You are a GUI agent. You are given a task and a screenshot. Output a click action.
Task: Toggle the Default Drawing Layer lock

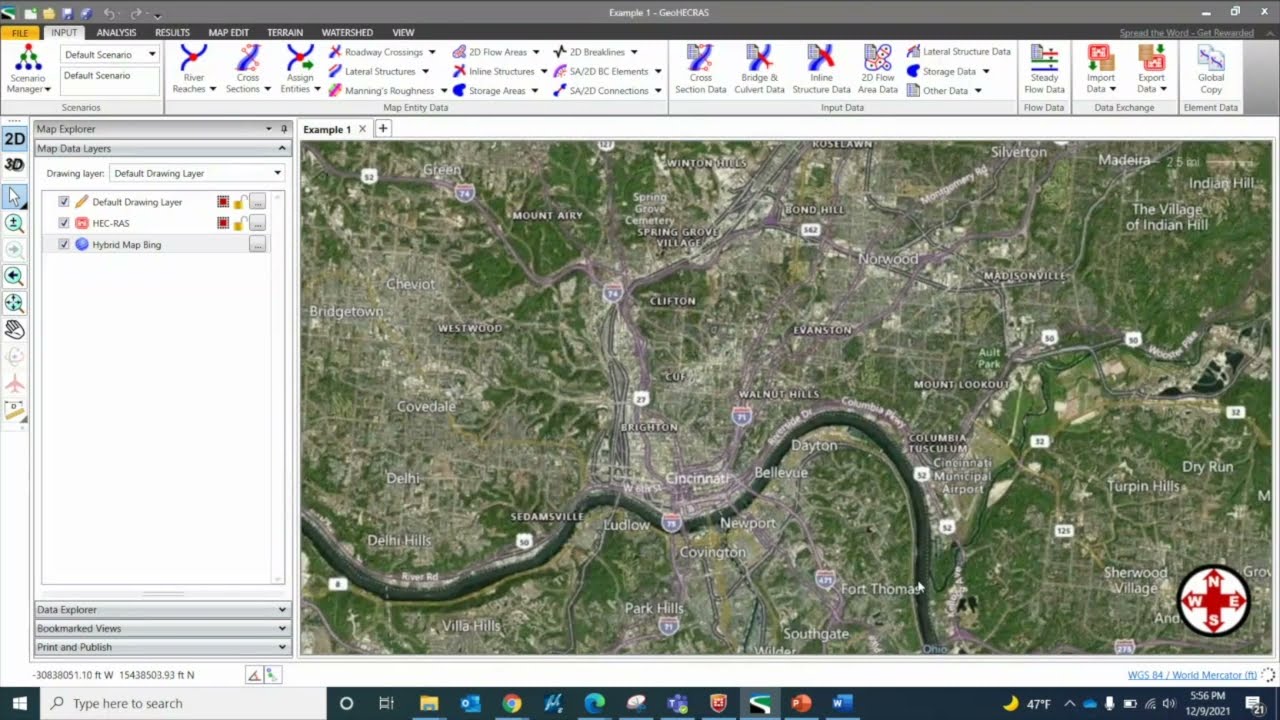pos(240,202)
